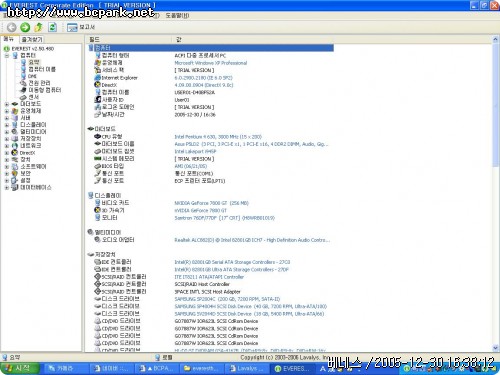The height and width of the screenshot is (375, 500).
Task: Click the 설정 icon in tree
Action: click(15, 181)
